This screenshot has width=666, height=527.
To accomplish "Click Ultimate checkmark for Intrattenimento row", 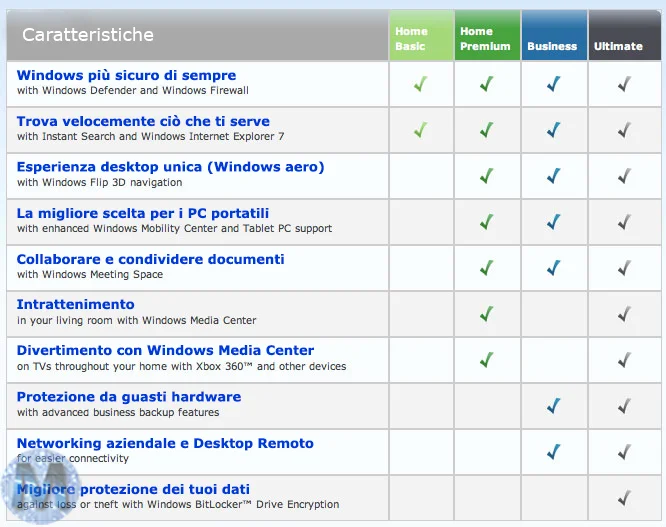I will click(624, 314).
